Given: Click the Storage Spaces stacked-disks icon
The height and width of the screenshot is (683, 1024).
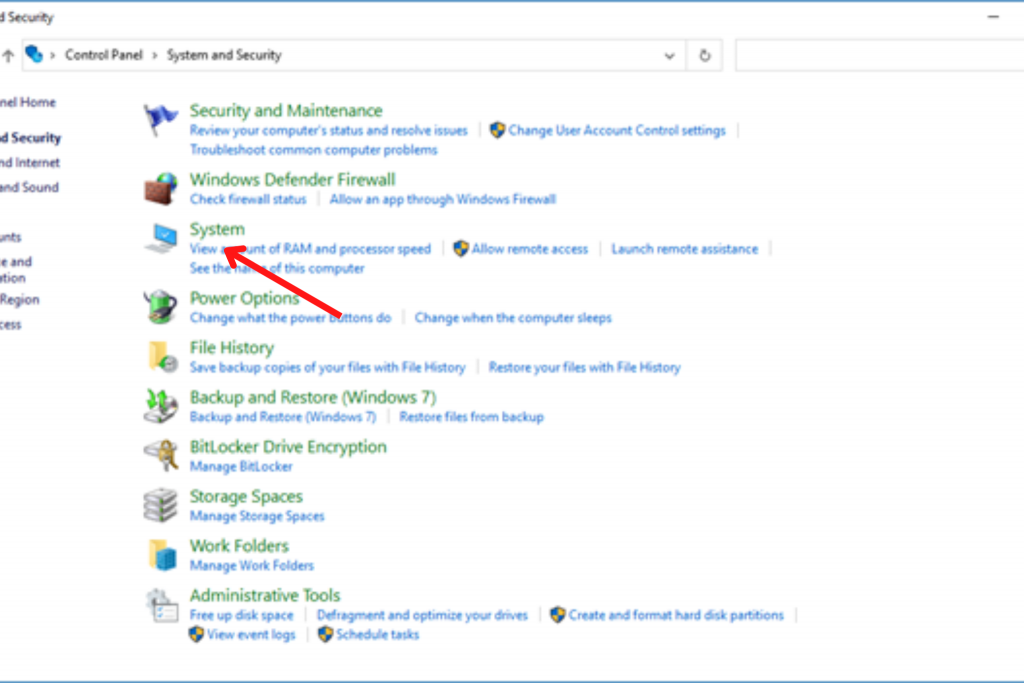Looking at the screenshot, I should (x=162, y=505).
